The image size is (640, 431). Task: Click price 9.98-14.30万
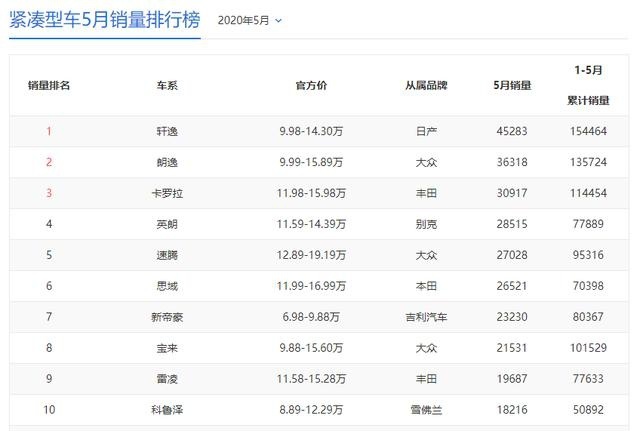pos(311,131)
